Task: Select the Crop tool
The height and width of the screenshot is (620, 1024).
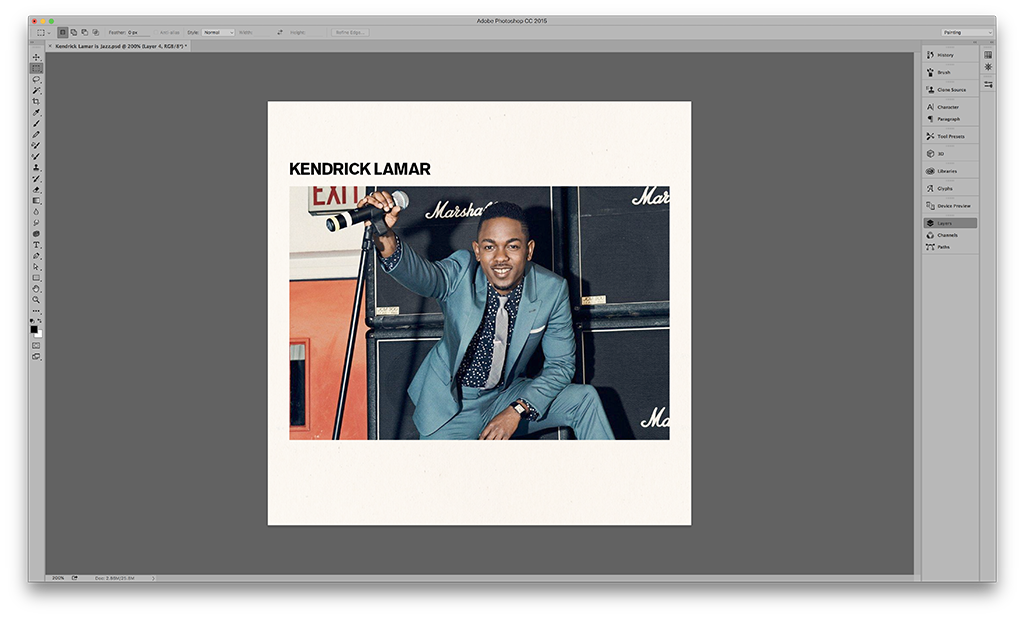Action: (x=37, y=101)
